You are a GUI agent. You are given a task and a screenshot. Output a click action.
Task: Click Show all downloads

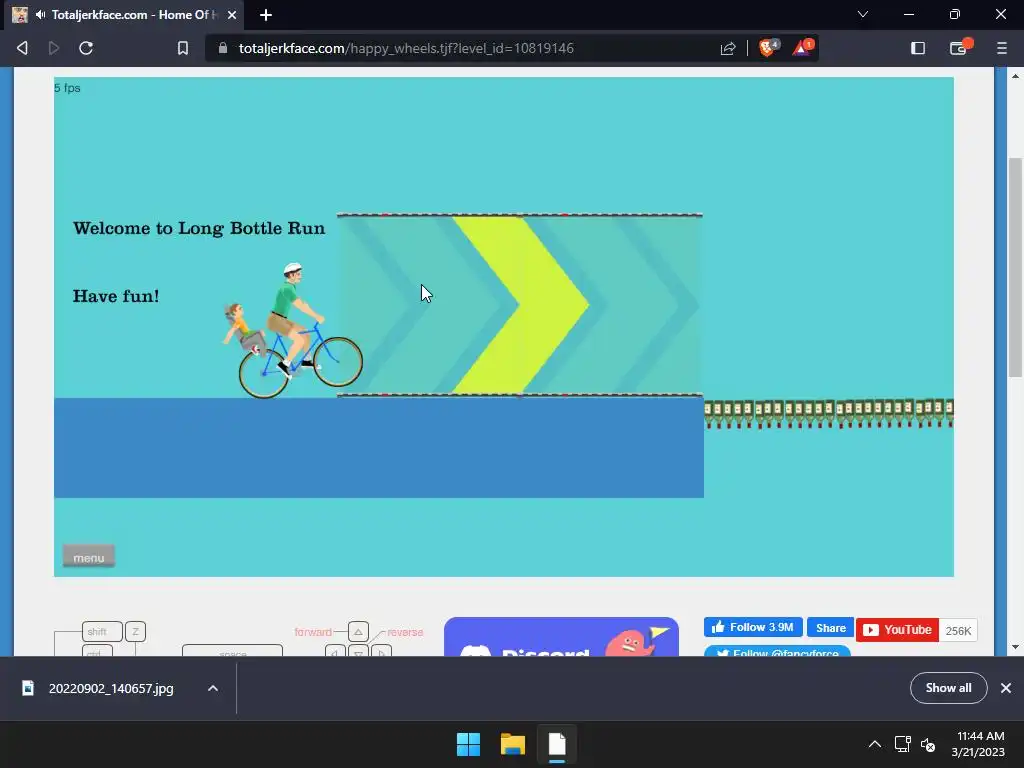[948, 688]
